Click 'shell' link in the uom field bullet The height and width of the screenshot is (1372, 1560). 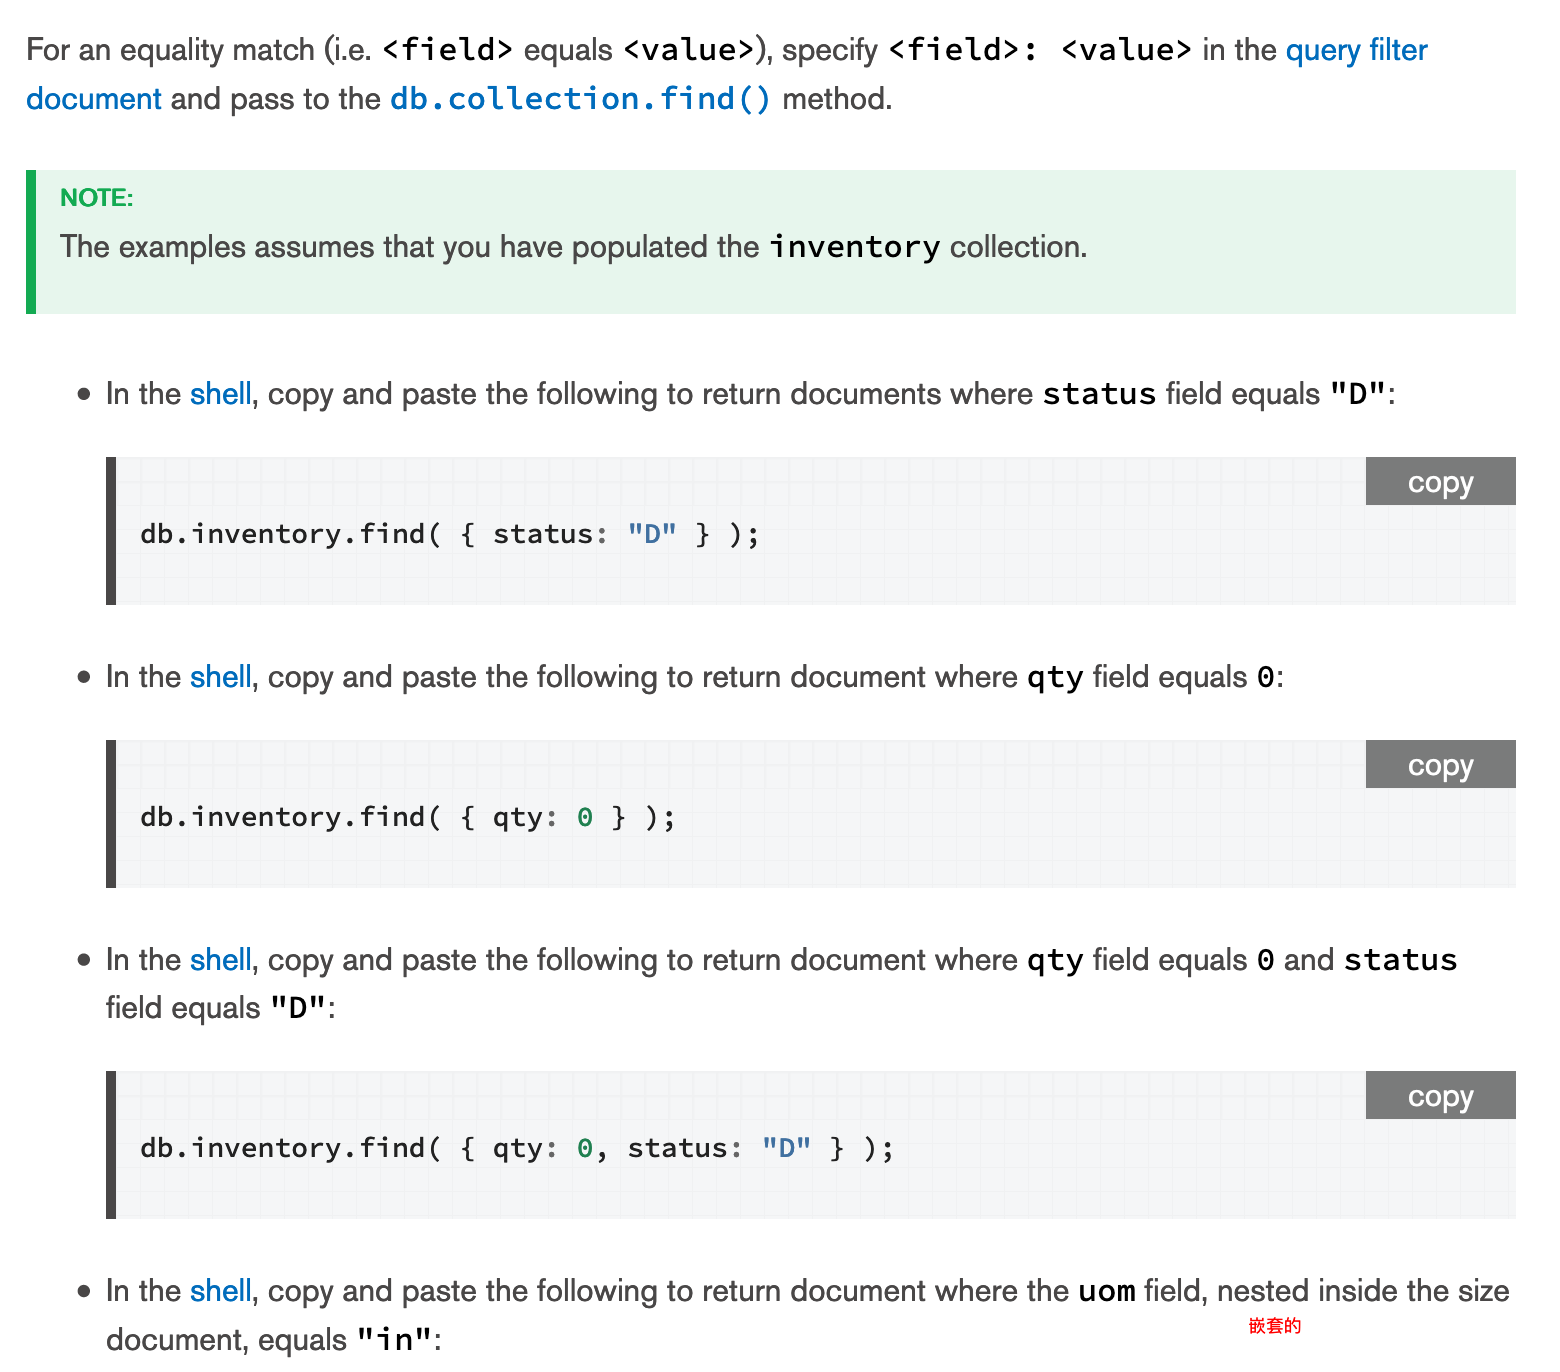click(x=221, y=1291)
